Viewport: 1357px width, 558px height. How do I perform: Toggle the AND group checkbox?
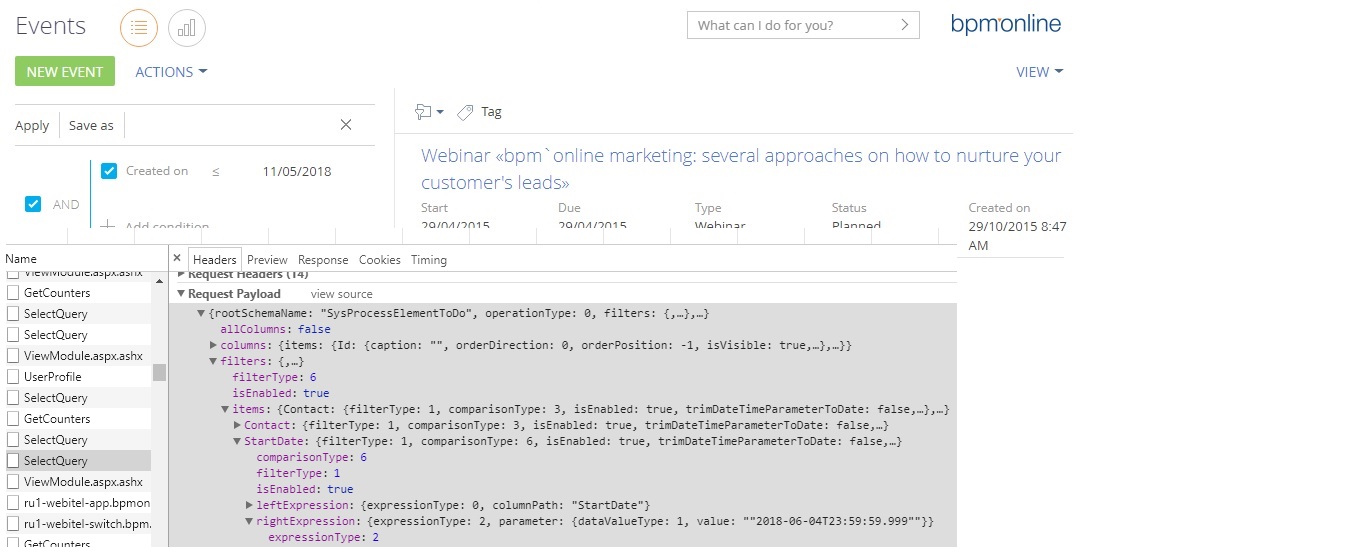33,204
